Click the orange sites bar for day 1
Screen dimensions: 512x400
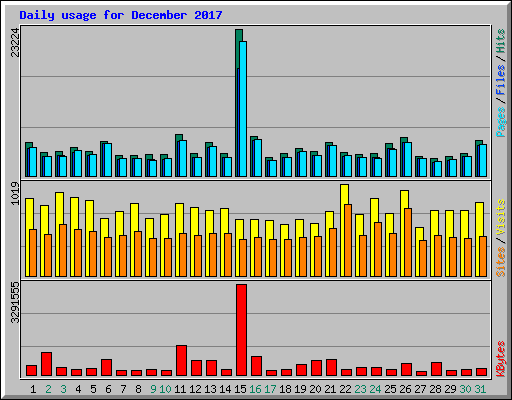(33, 253)
